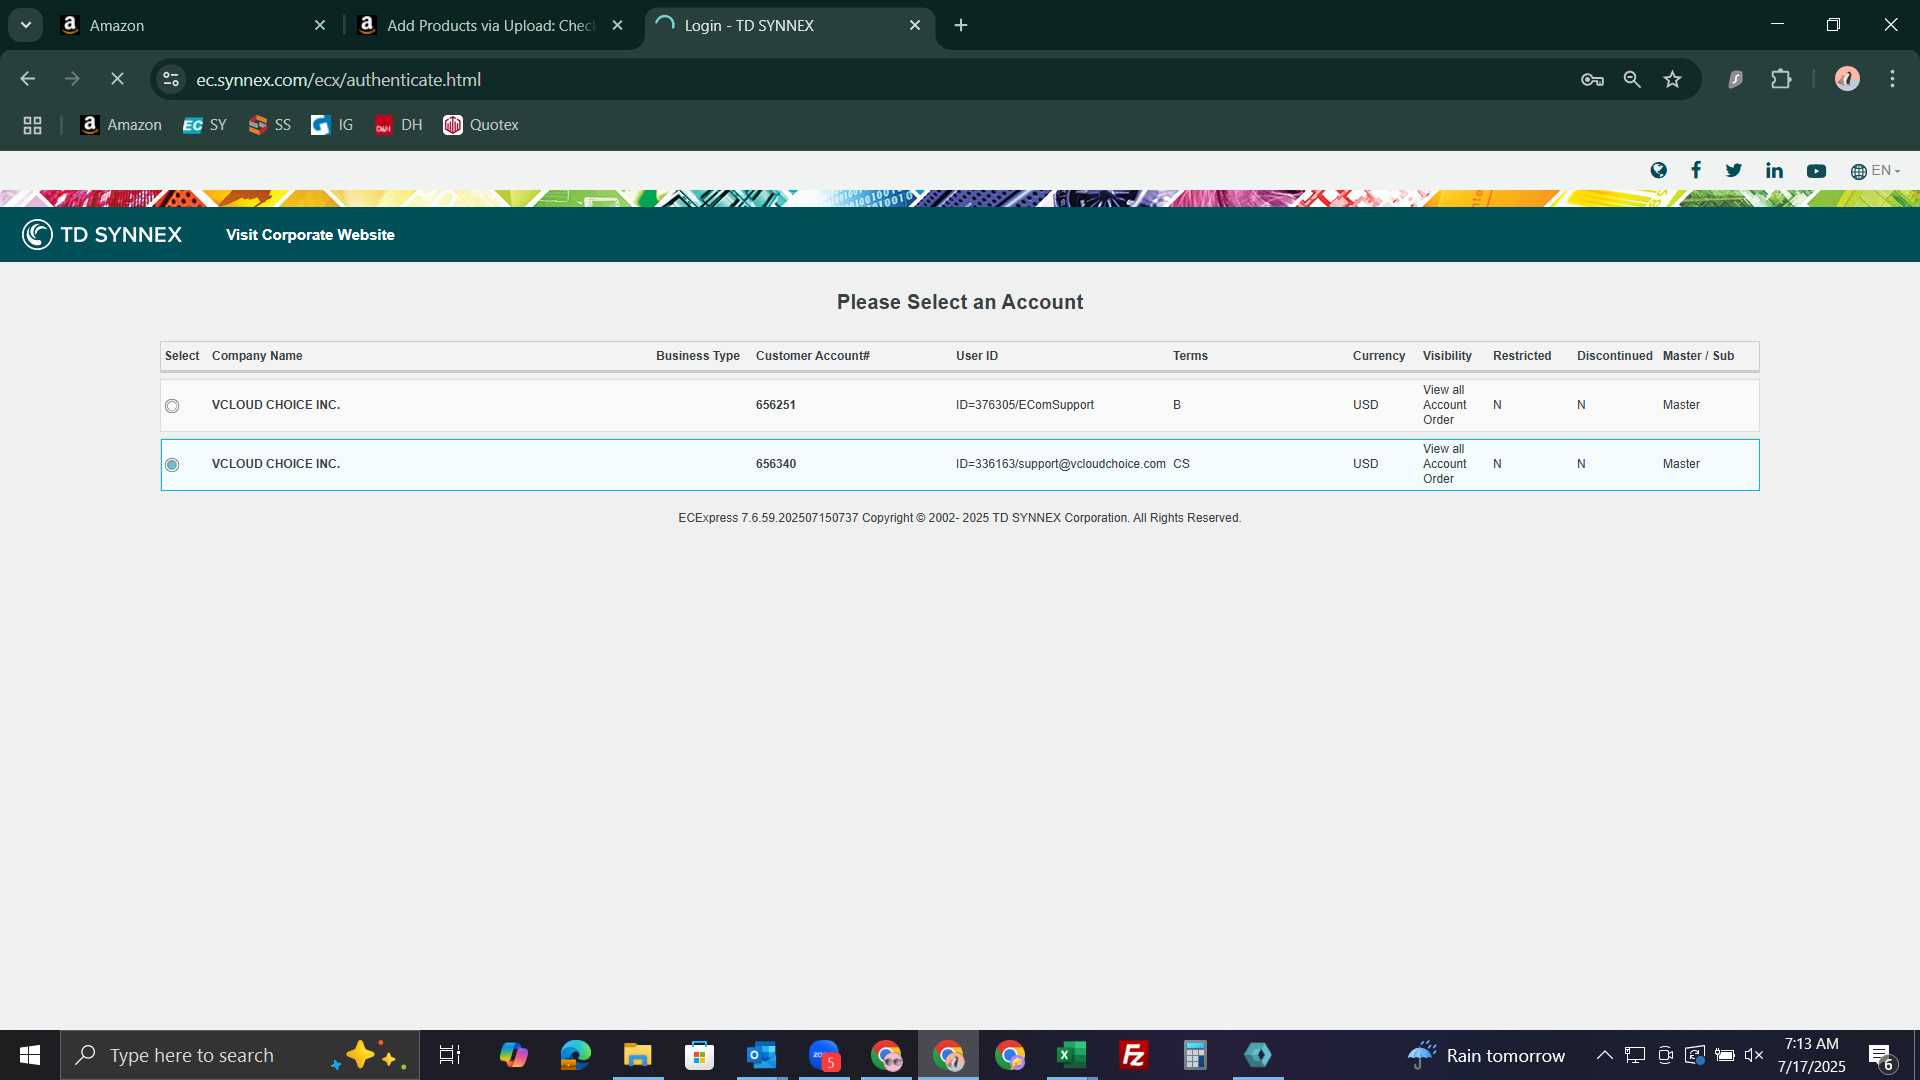Stop loading the page
Viewport: 1920px width, 1080px height.
click(x=117, y=79)
